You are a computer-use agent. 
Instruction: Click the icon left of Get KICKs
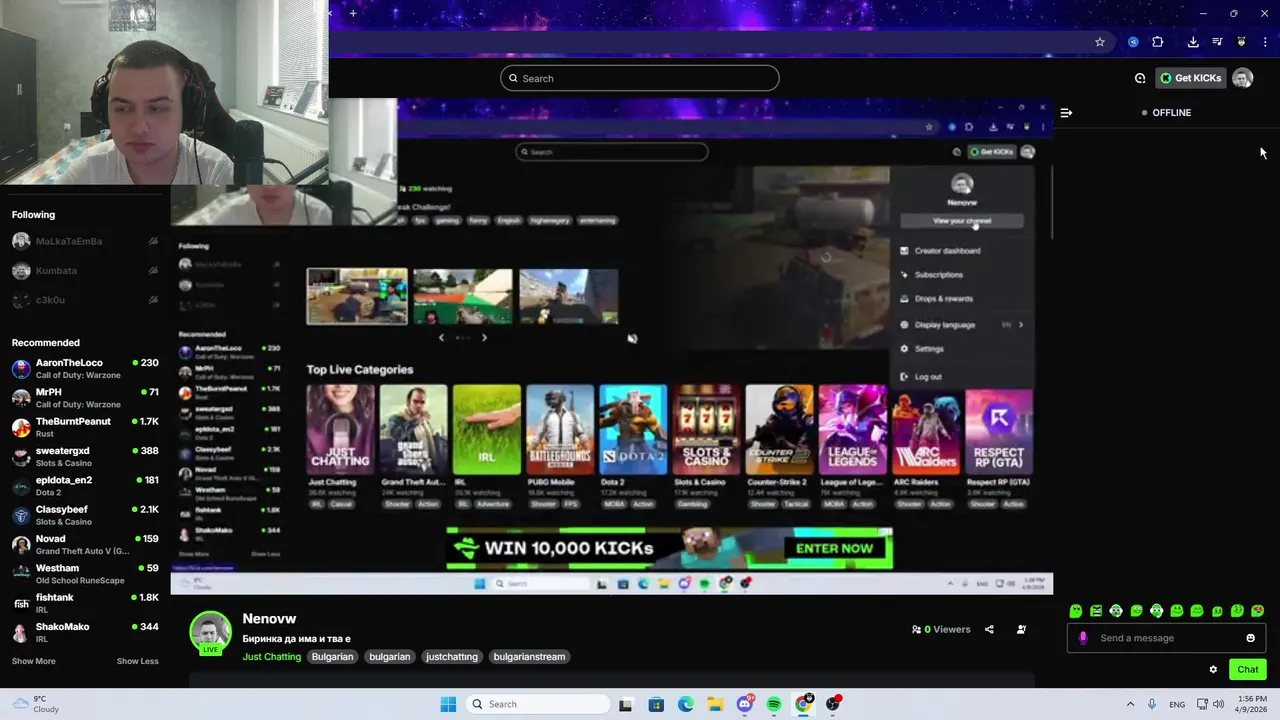(1140, 78)
